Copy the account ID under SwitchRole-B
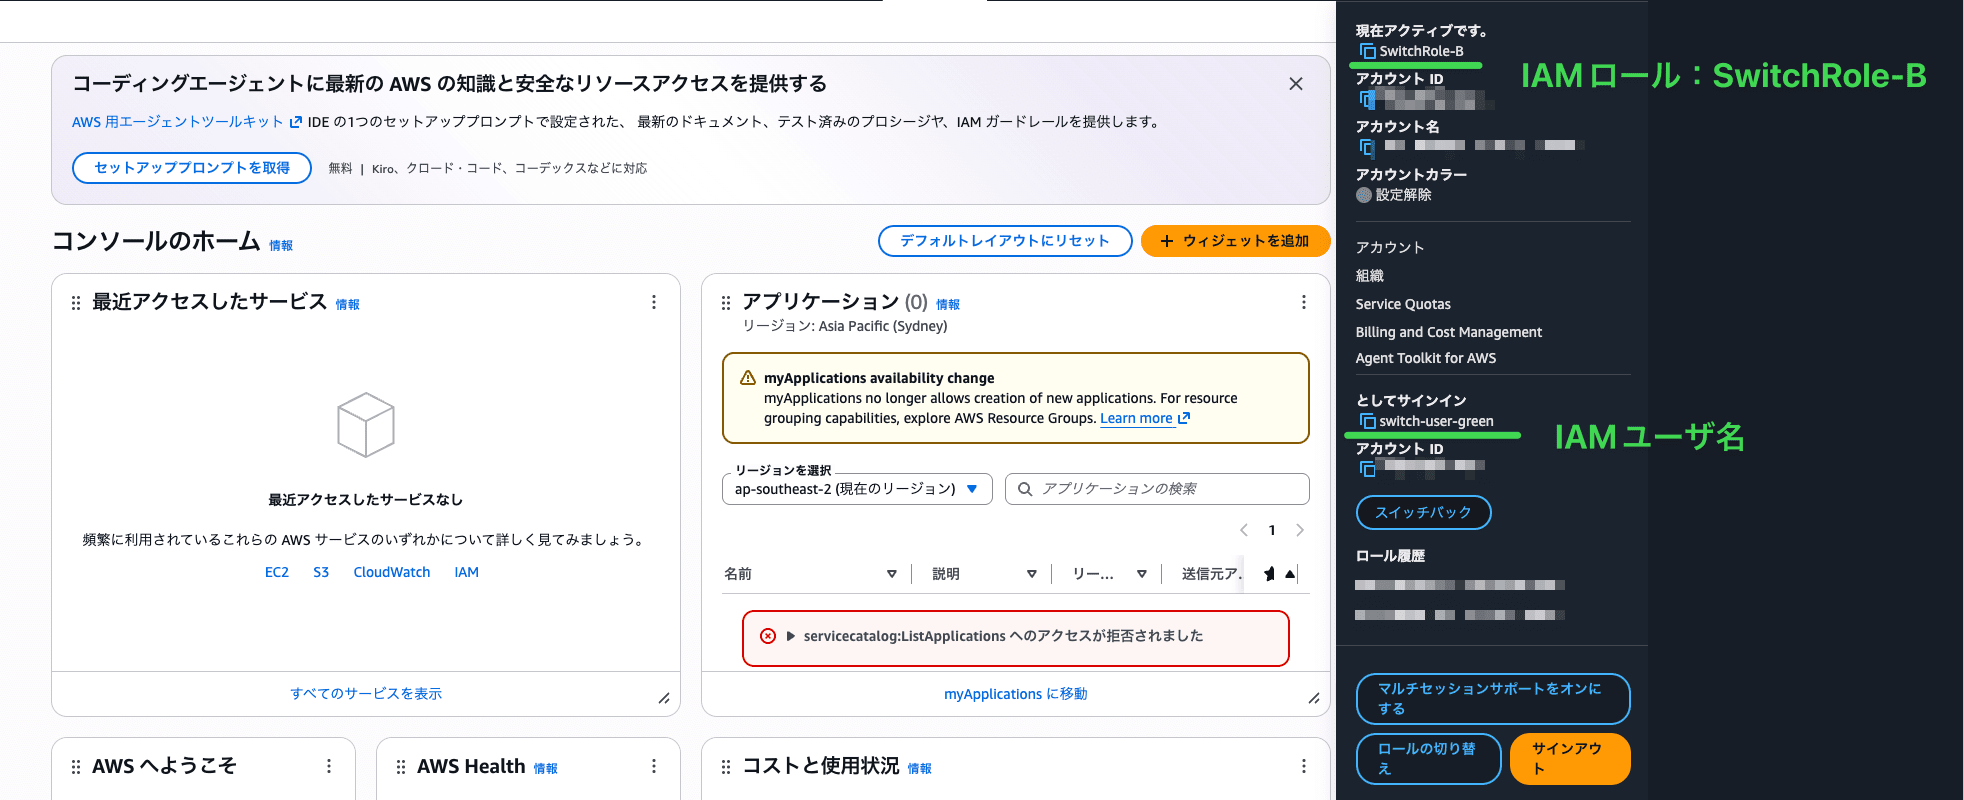The width and height of the screenshot is (1964, 800). [1367, 99]
